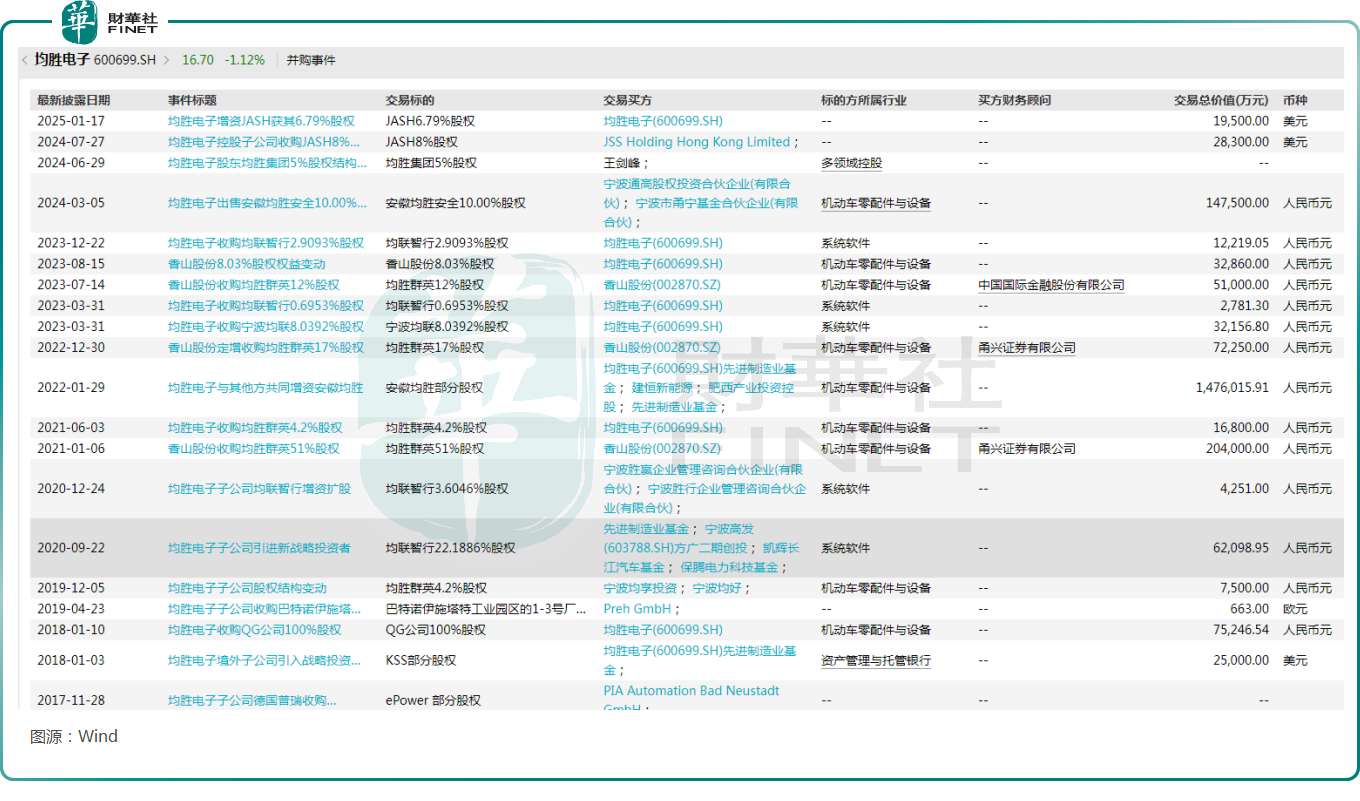Click advisor 中国国际金融股份有限公司
This screenshot has height=801, width=1360.
(x=1051, y=285)
